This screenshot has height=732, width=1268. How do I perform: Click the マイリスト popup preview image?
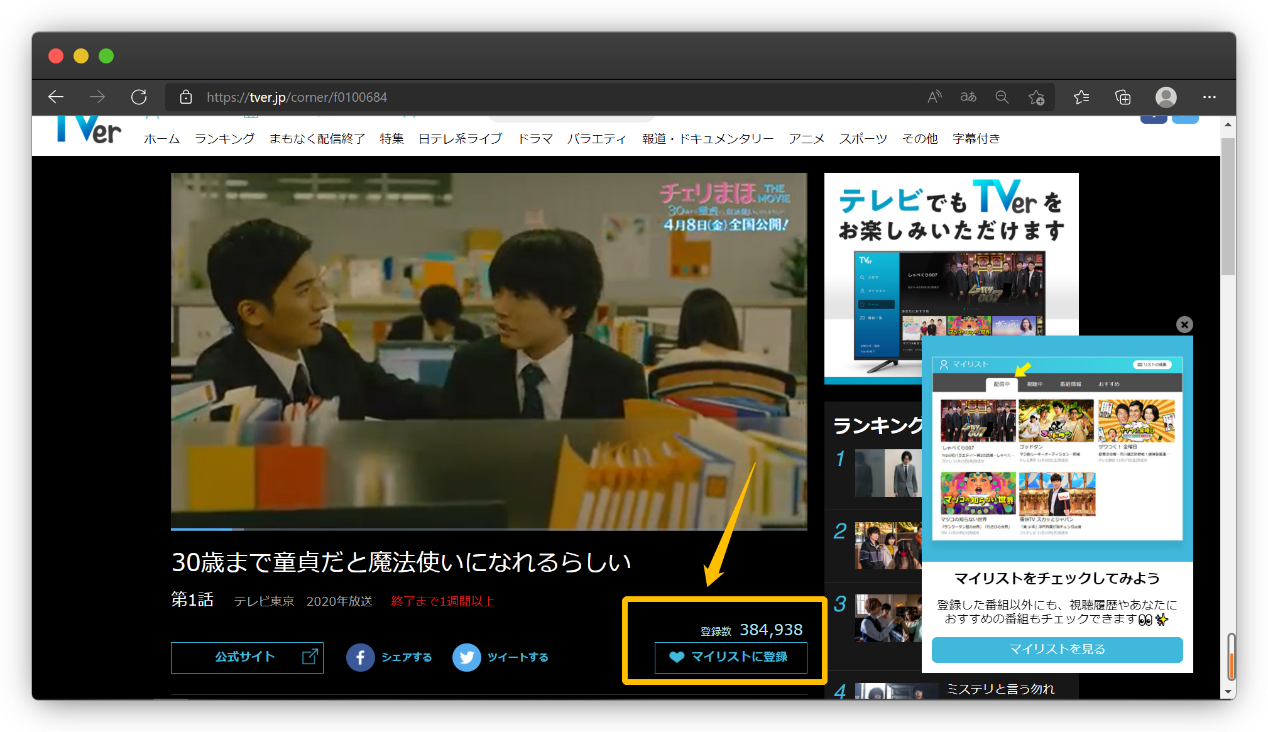(1057, 448)
